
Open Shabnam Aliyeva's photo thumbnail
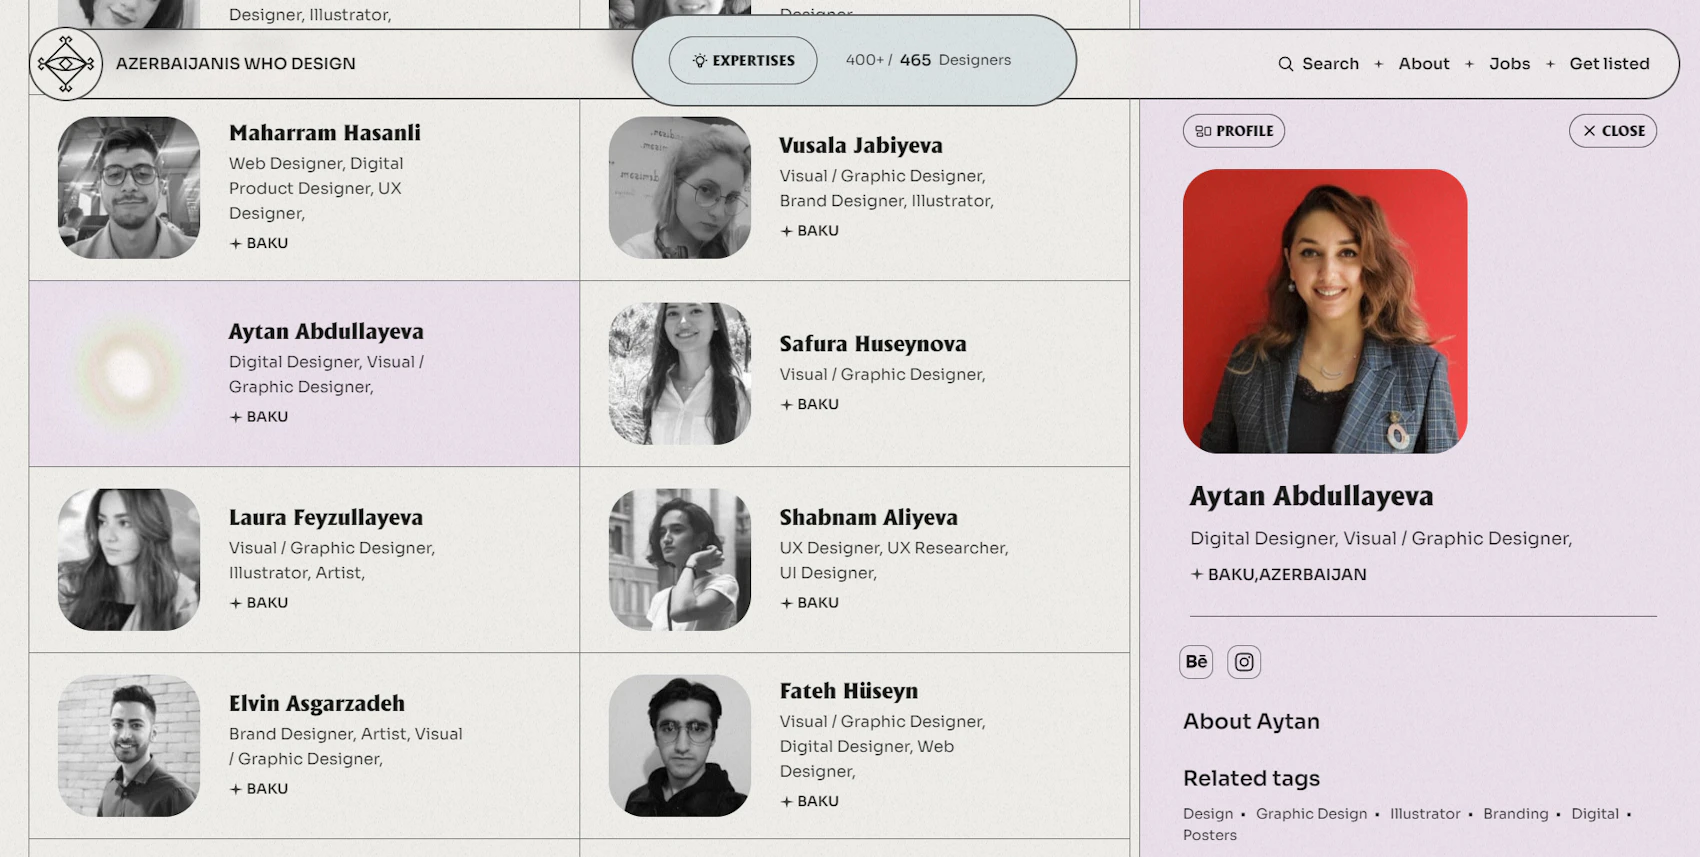(680, 560)
